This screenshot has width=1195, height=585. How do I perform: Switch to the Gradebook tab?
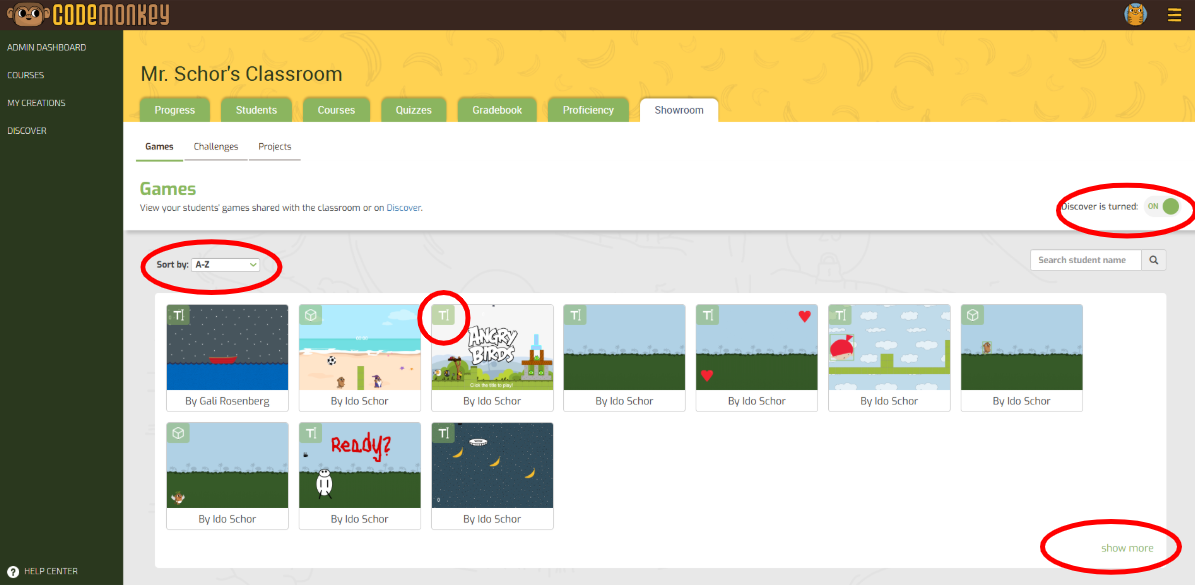pos(497,110)
